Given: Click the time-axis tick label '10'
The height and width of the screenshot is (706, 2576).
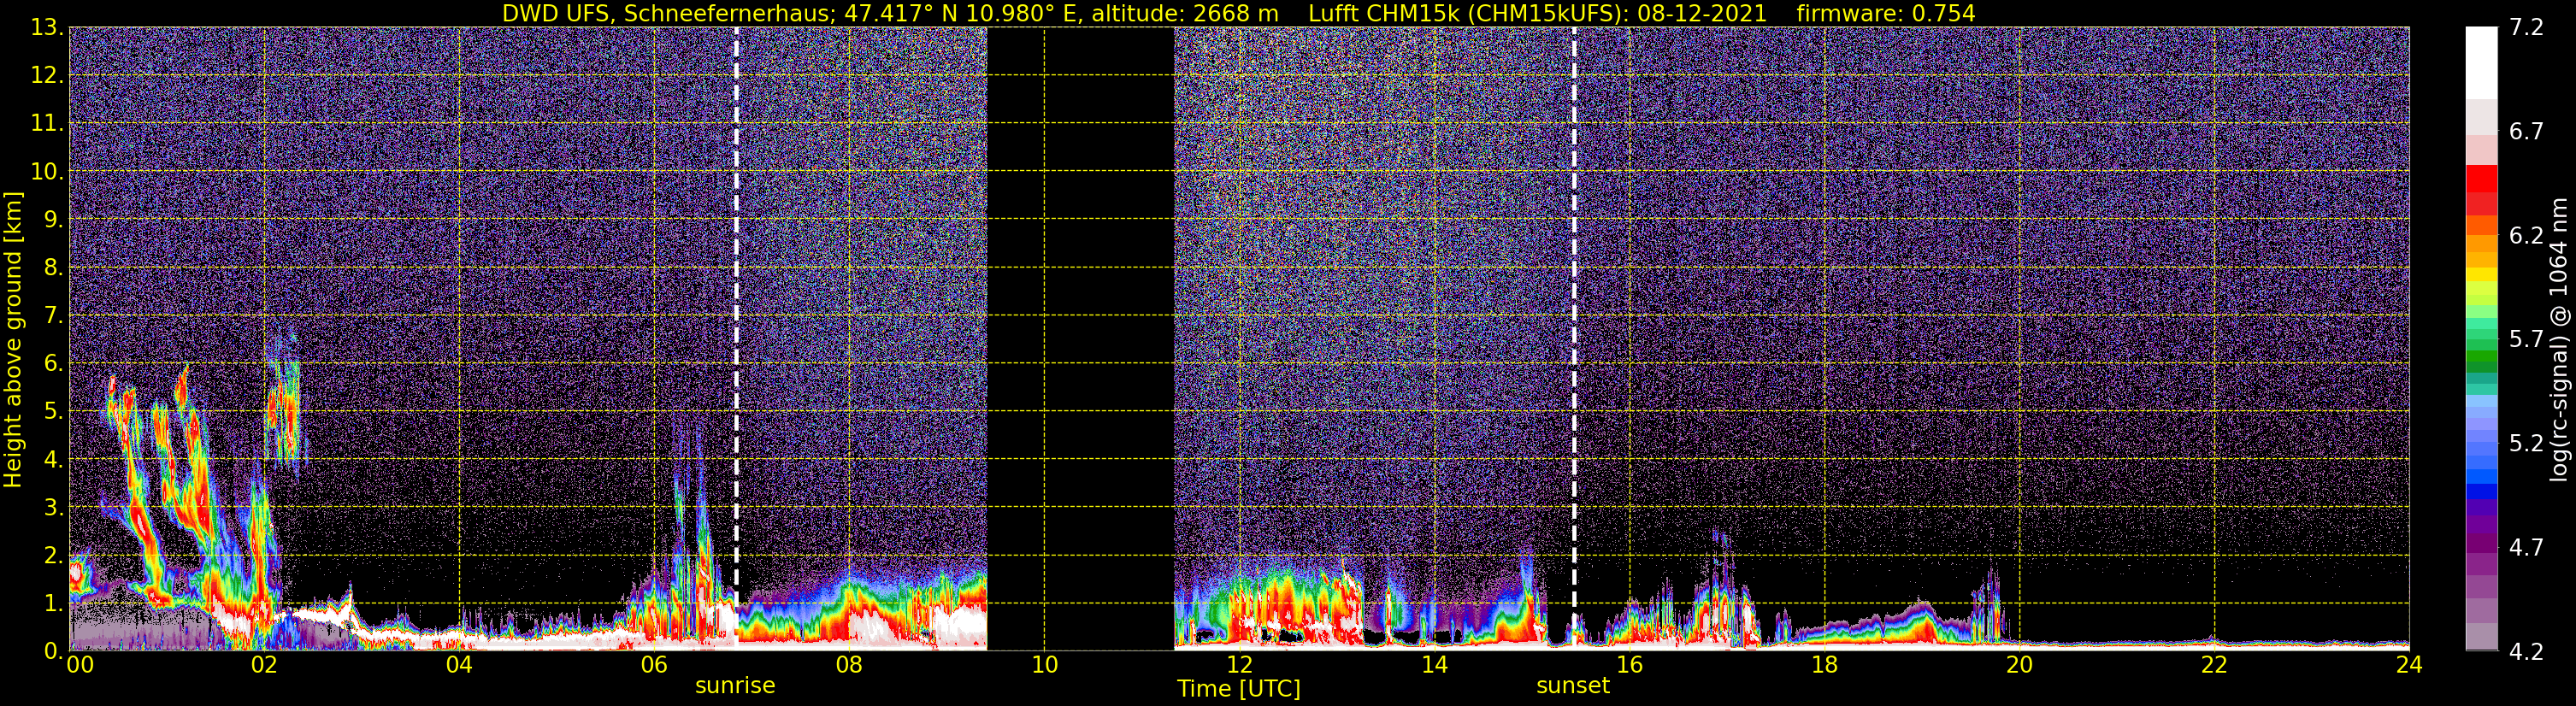Looking at the screenshot, I should [x=1044, y=665].
